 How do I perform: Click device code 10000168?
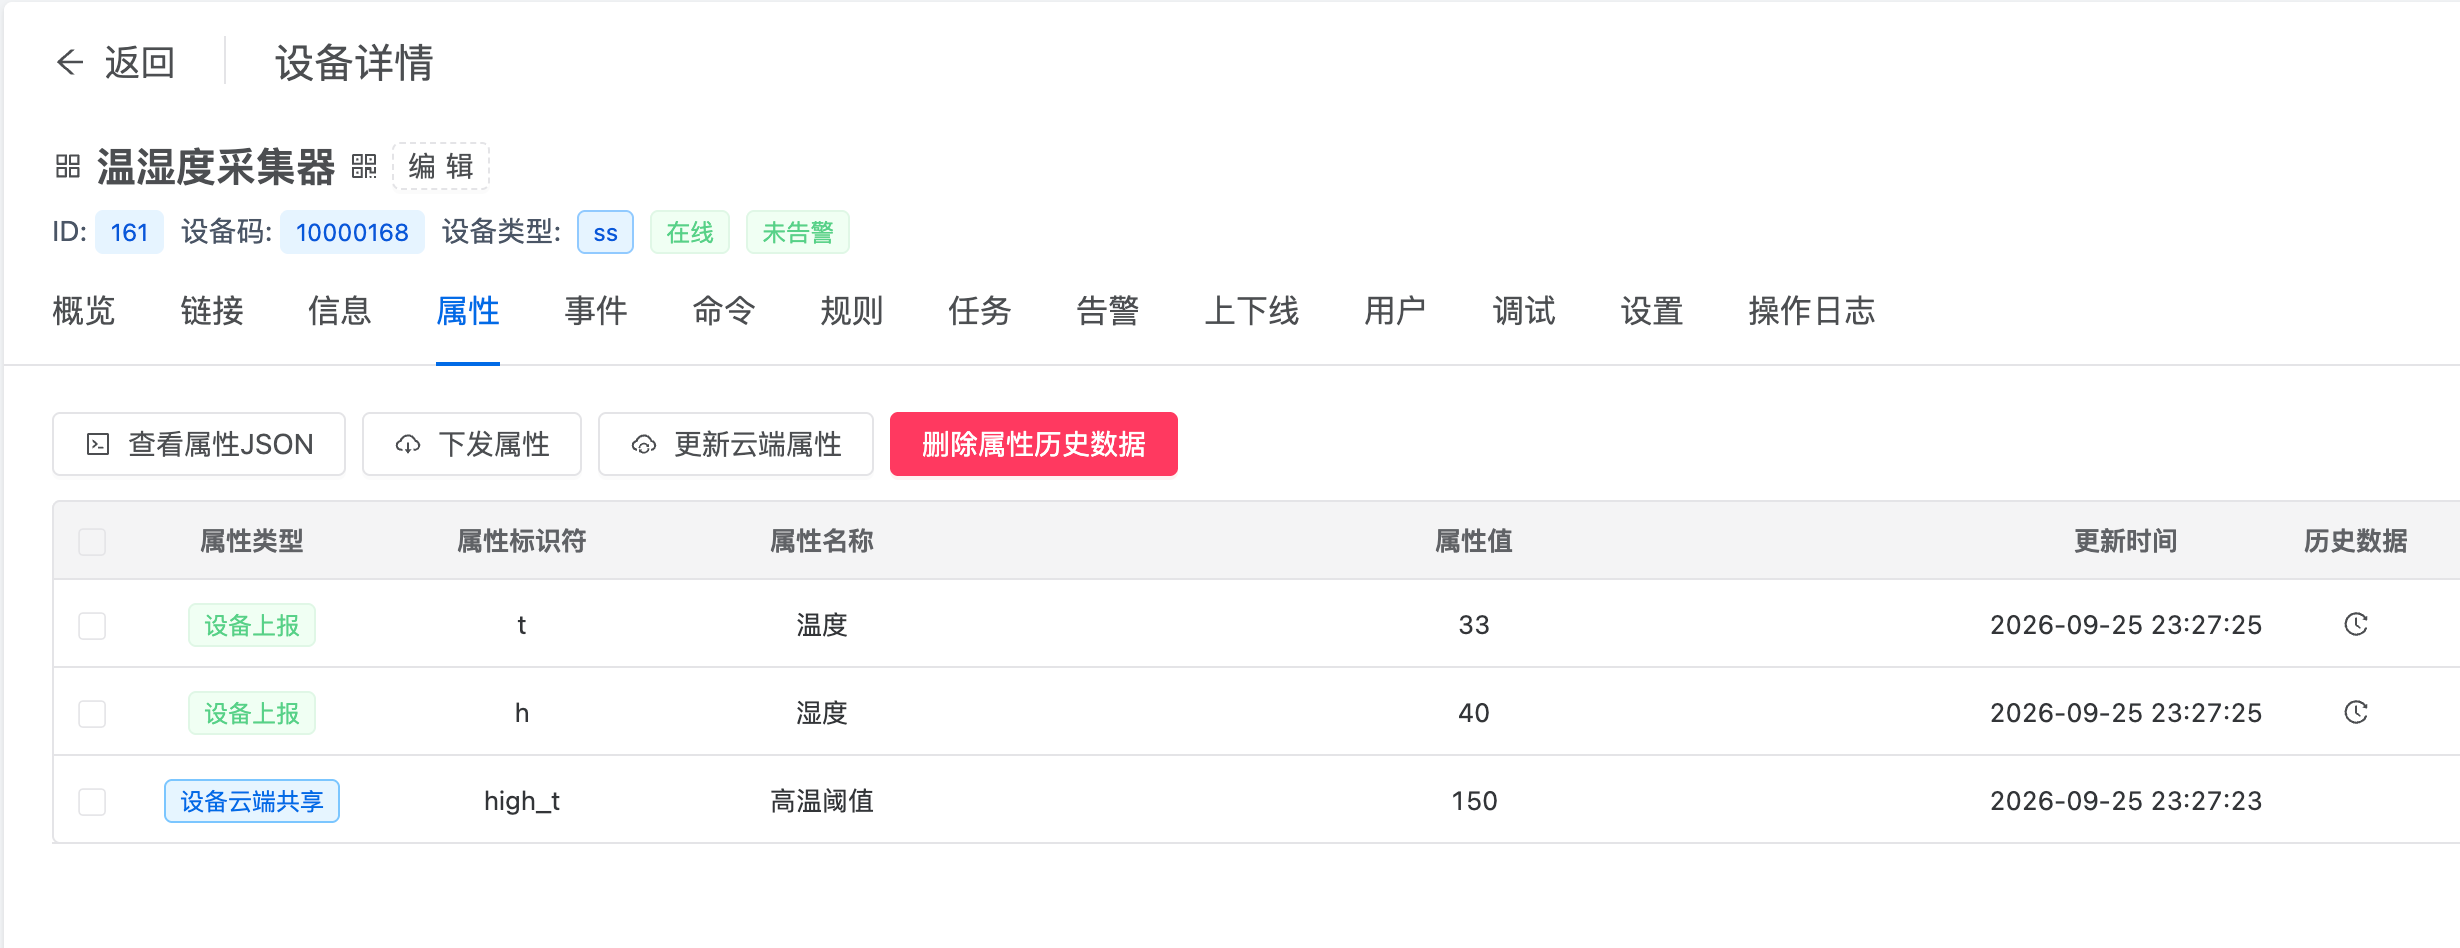(x=352, y=232)
